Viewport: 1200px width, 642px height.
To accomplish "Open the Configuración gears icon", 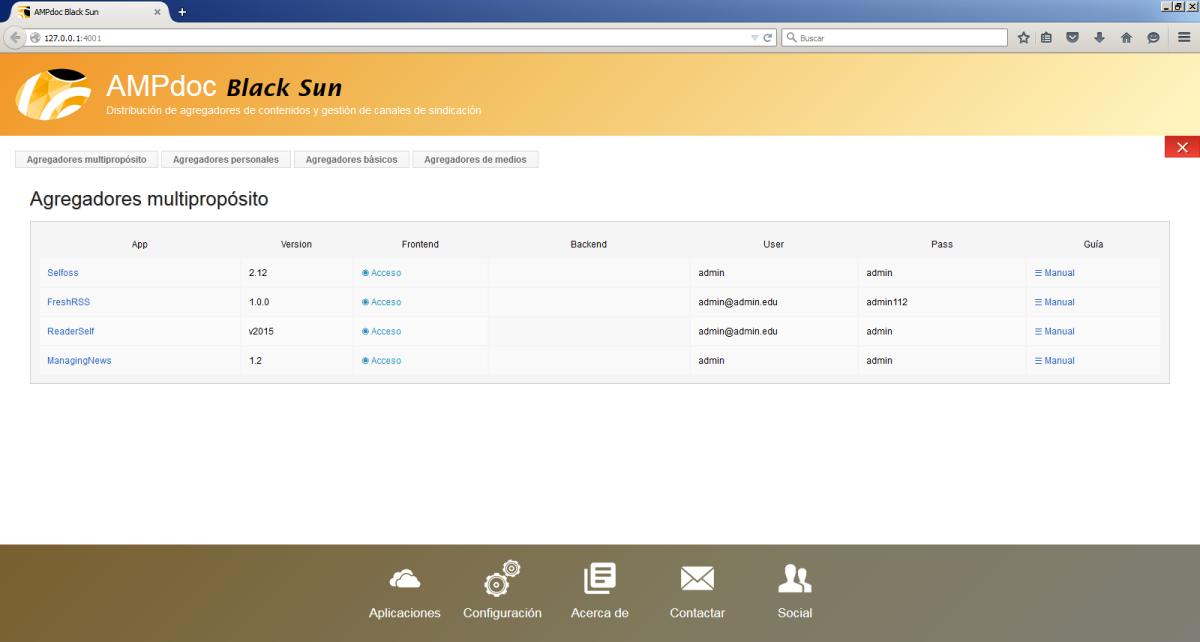I will coord(502,579).
